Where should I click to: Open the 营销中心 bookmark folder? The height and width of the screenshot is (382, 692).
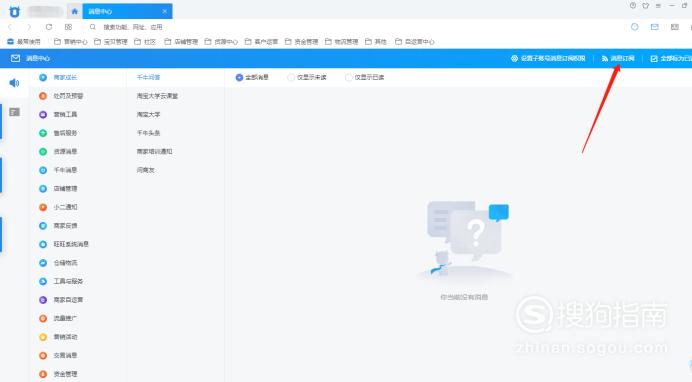point(71,41)
